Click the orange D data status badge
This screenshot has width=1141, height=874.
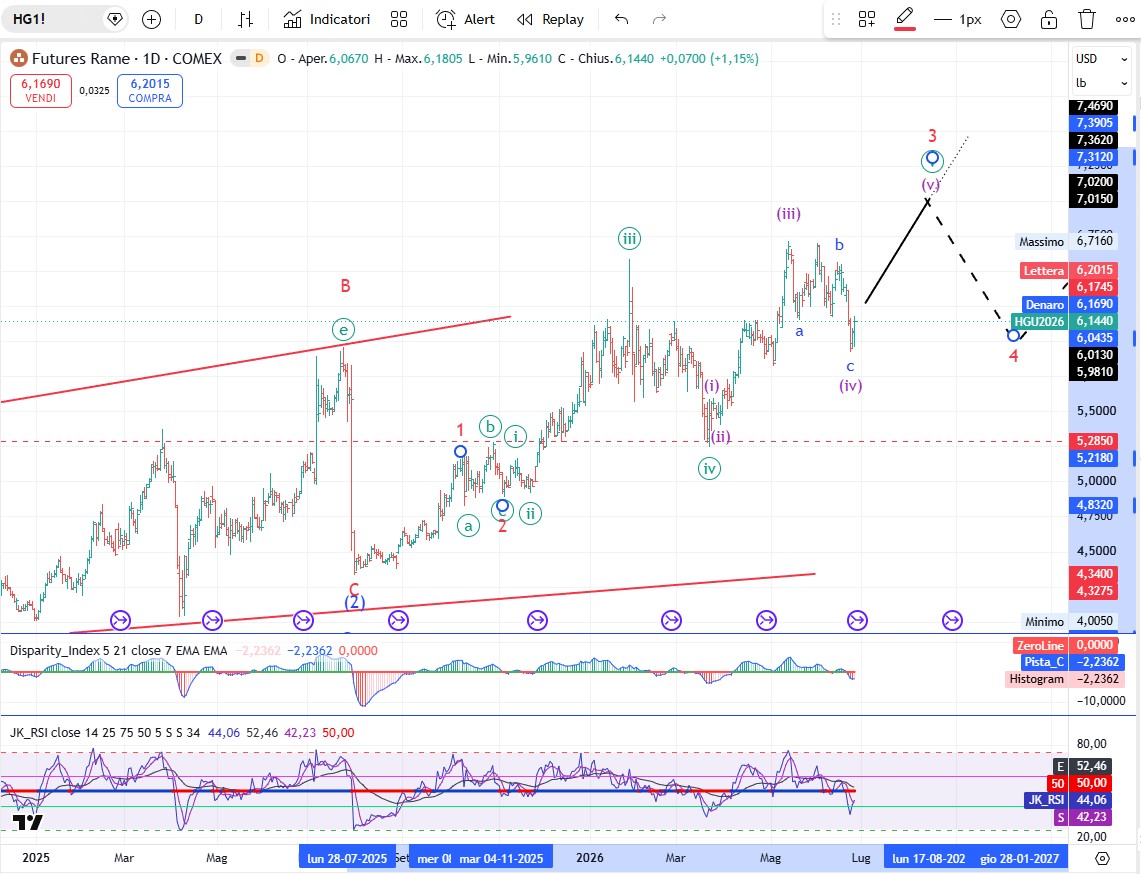pyautogui.click(x=259, y=58)
